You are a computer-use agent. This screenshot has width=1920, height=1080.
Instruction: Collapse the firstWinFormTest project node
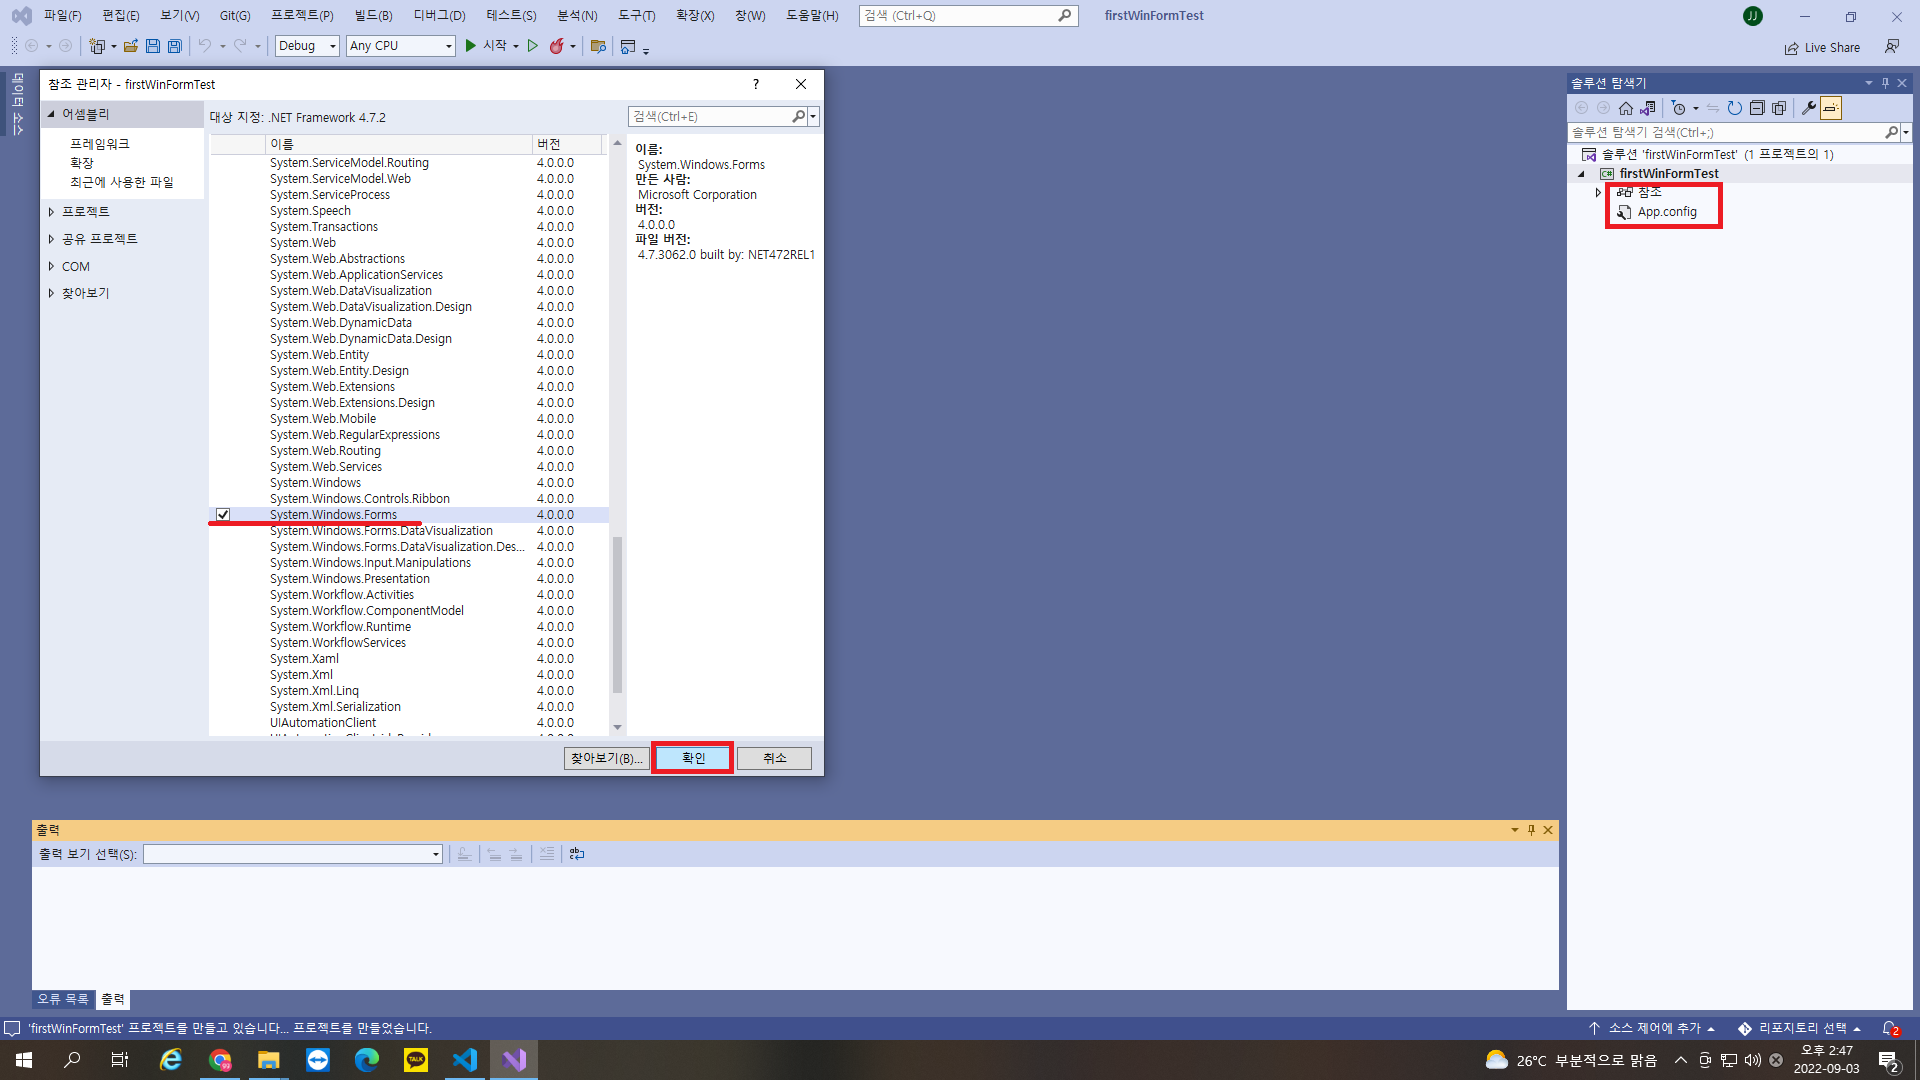click(1582, 174)
